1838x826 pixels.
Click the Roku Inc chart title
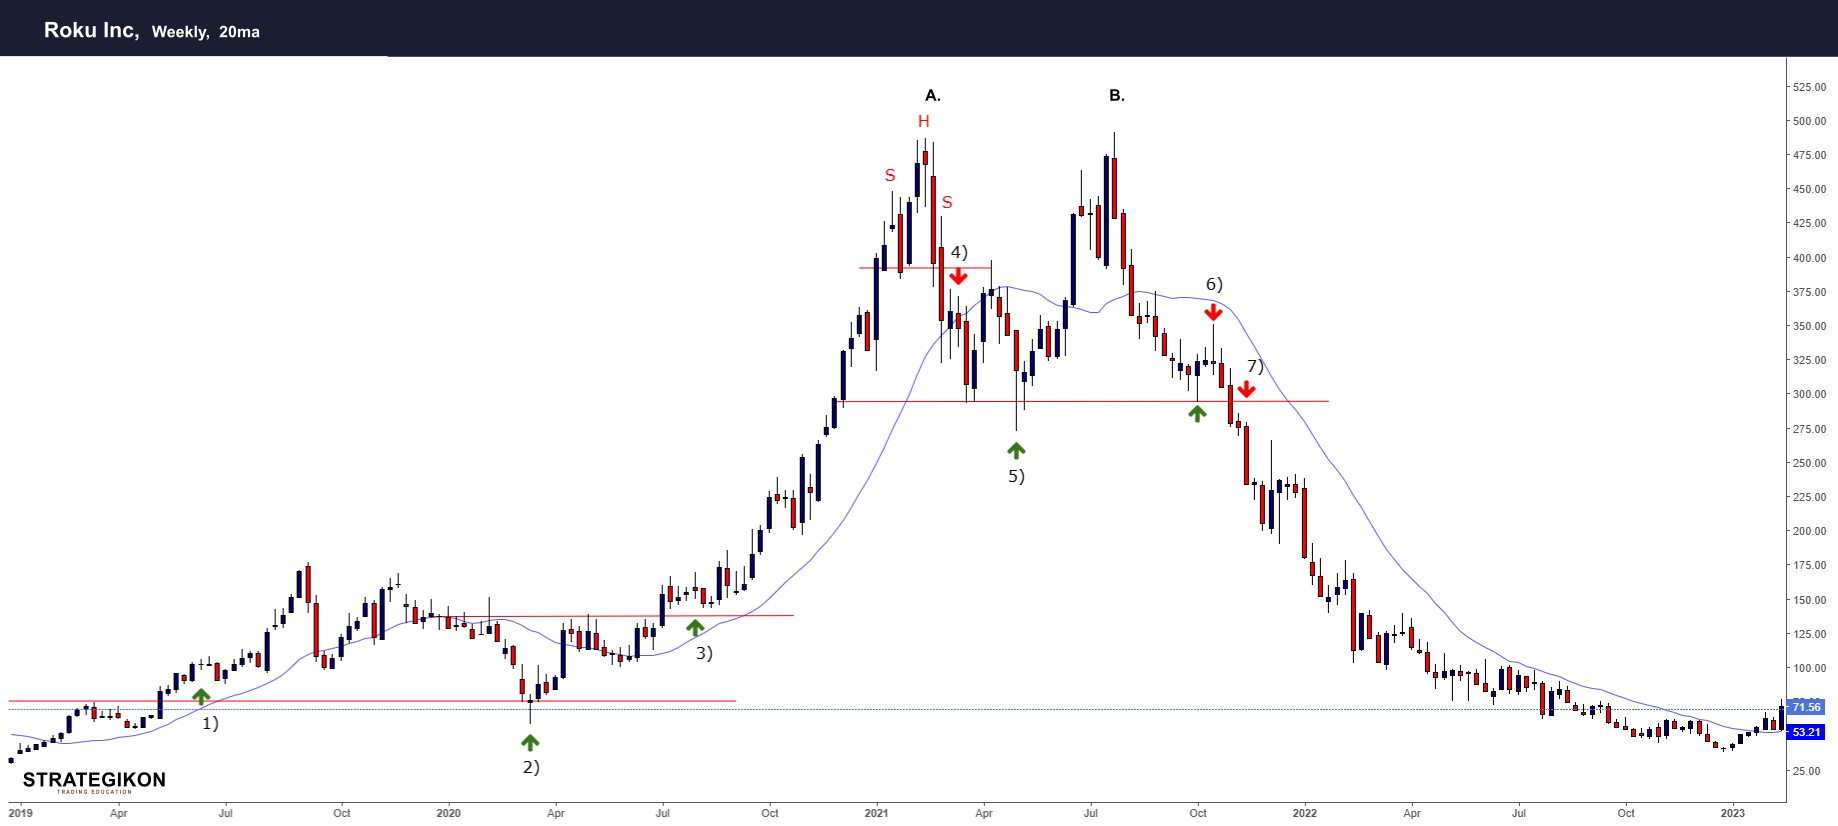tap(91, 30)
